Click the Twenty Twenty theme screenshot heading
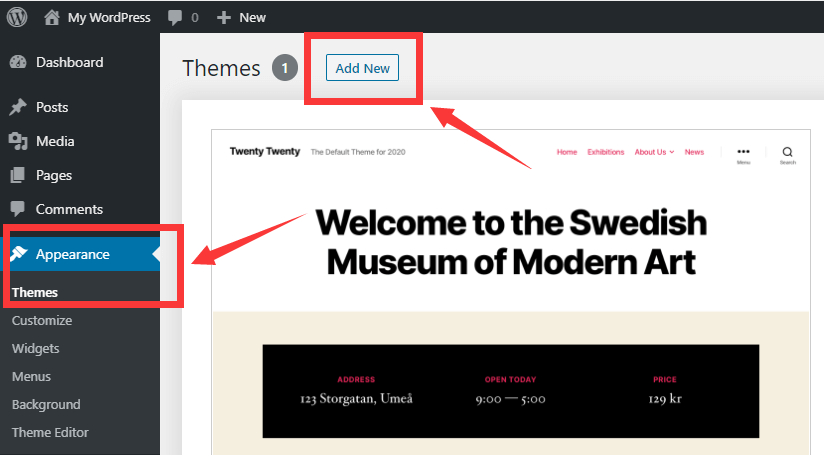The image size is (824, 455). 265,152
